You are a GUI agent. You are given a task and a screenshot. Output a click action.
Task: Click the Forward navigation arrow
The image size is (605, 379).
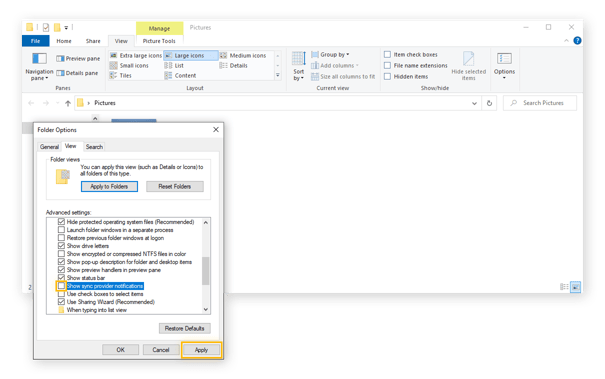(x=46, y=103)
